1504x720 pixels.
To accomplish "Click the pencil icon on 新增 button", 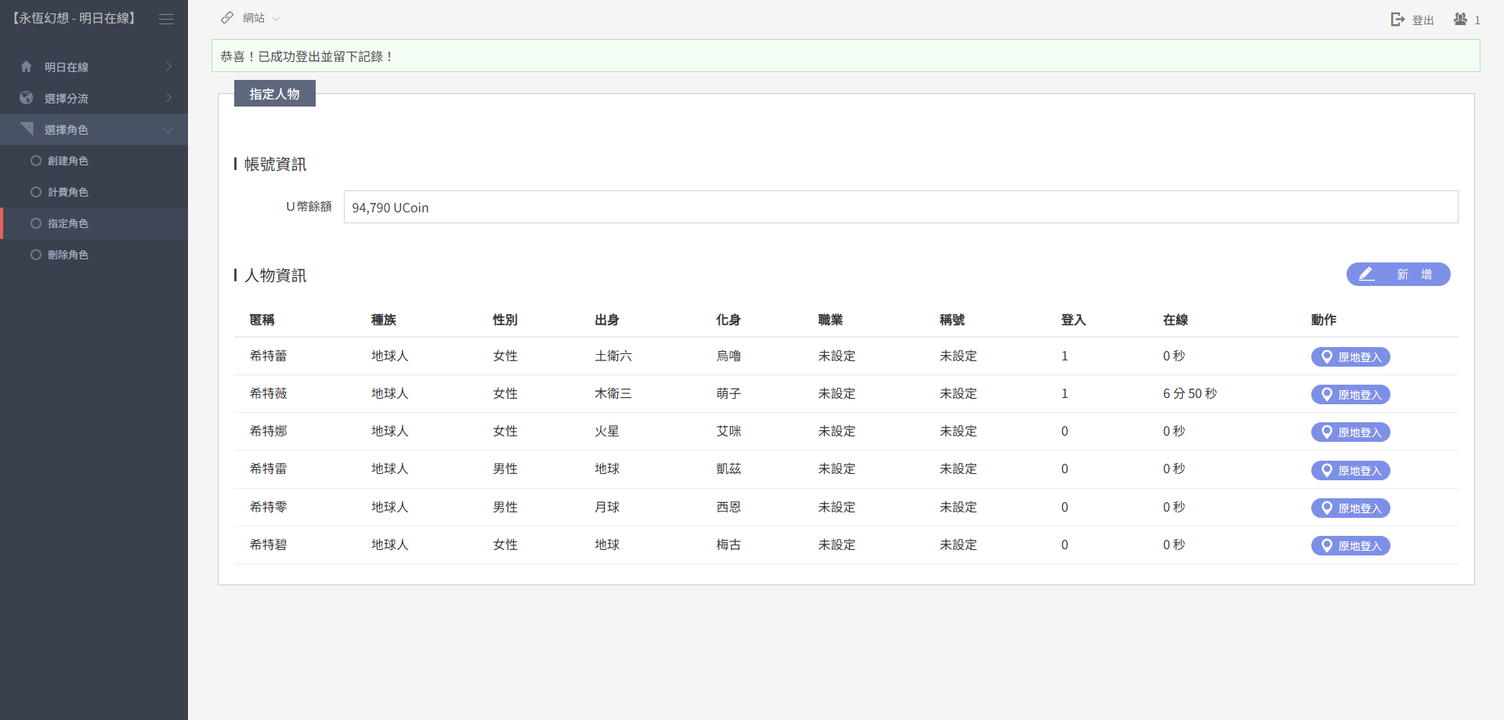I will pos(1366,274).
